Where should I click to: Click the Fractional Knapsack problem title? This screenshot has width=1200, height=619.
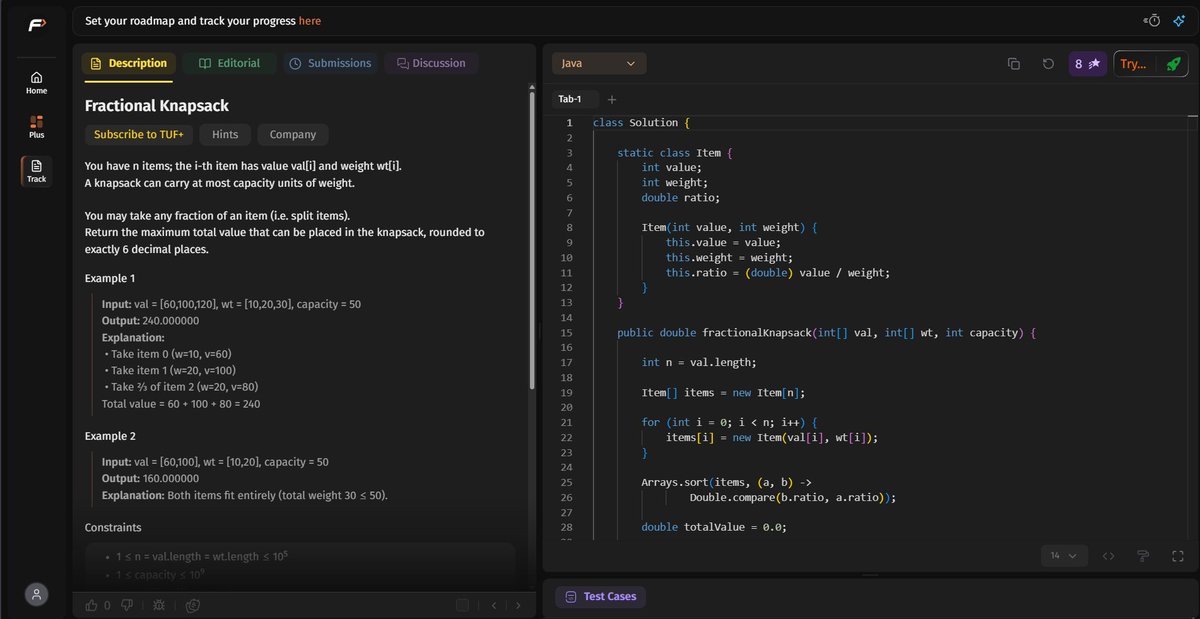pos(157,105)
